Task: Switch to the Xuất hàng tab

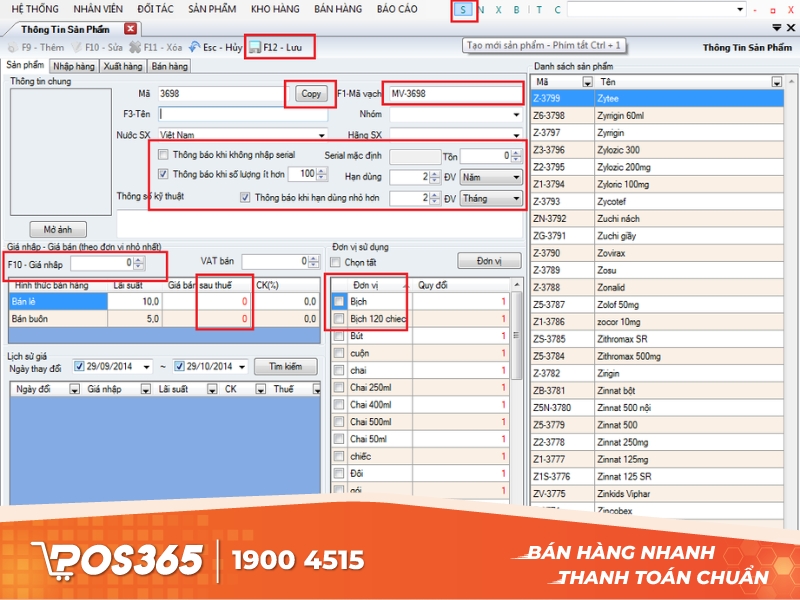Action: (x=123, y=66)
